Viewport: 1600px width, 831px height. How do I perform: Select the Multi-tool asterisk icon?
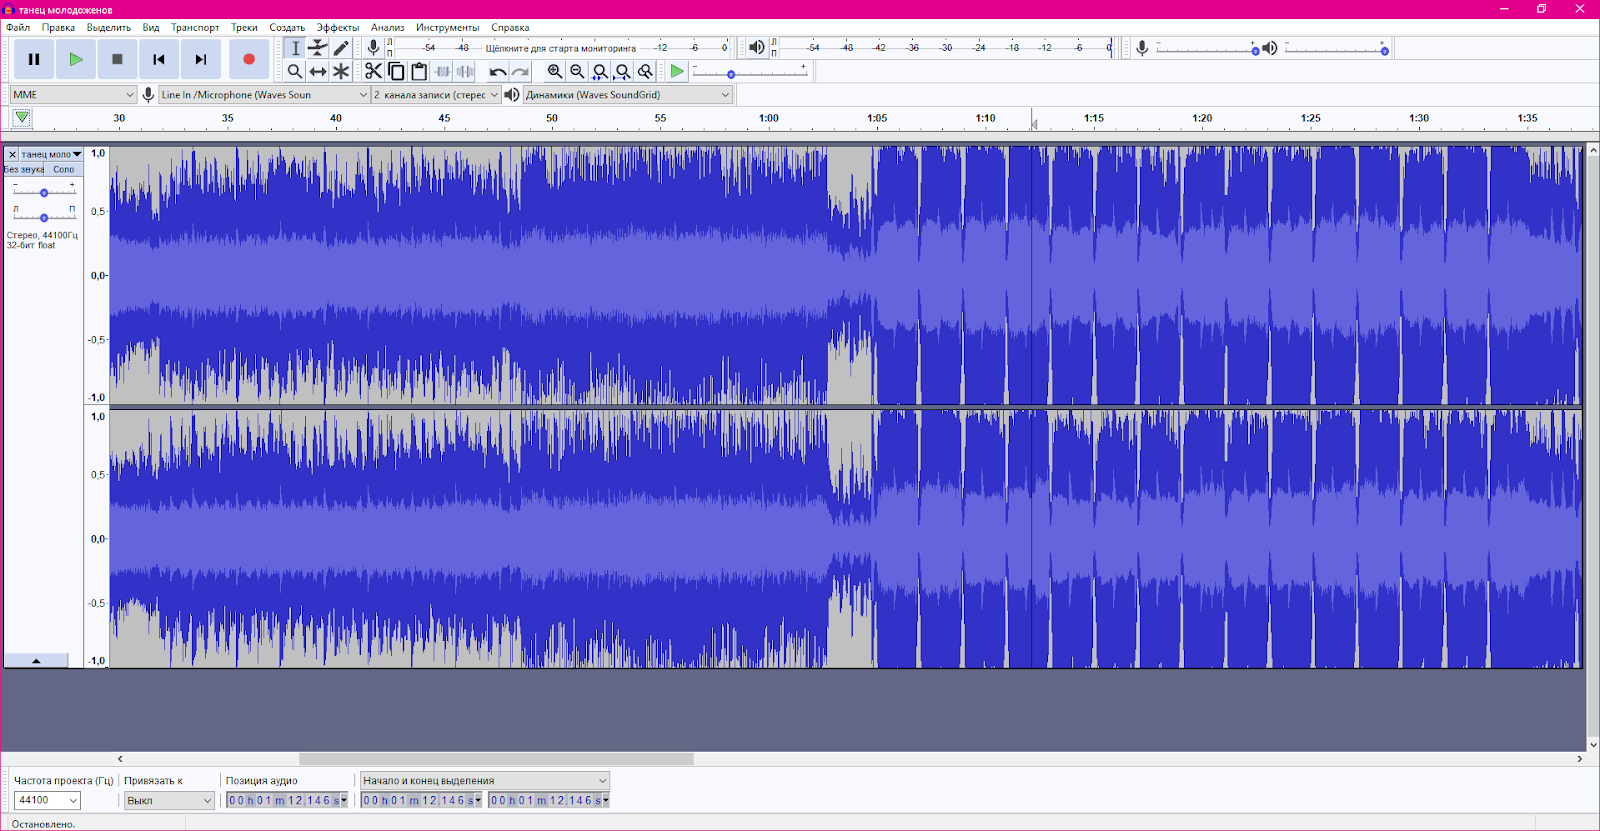point(341,71)
